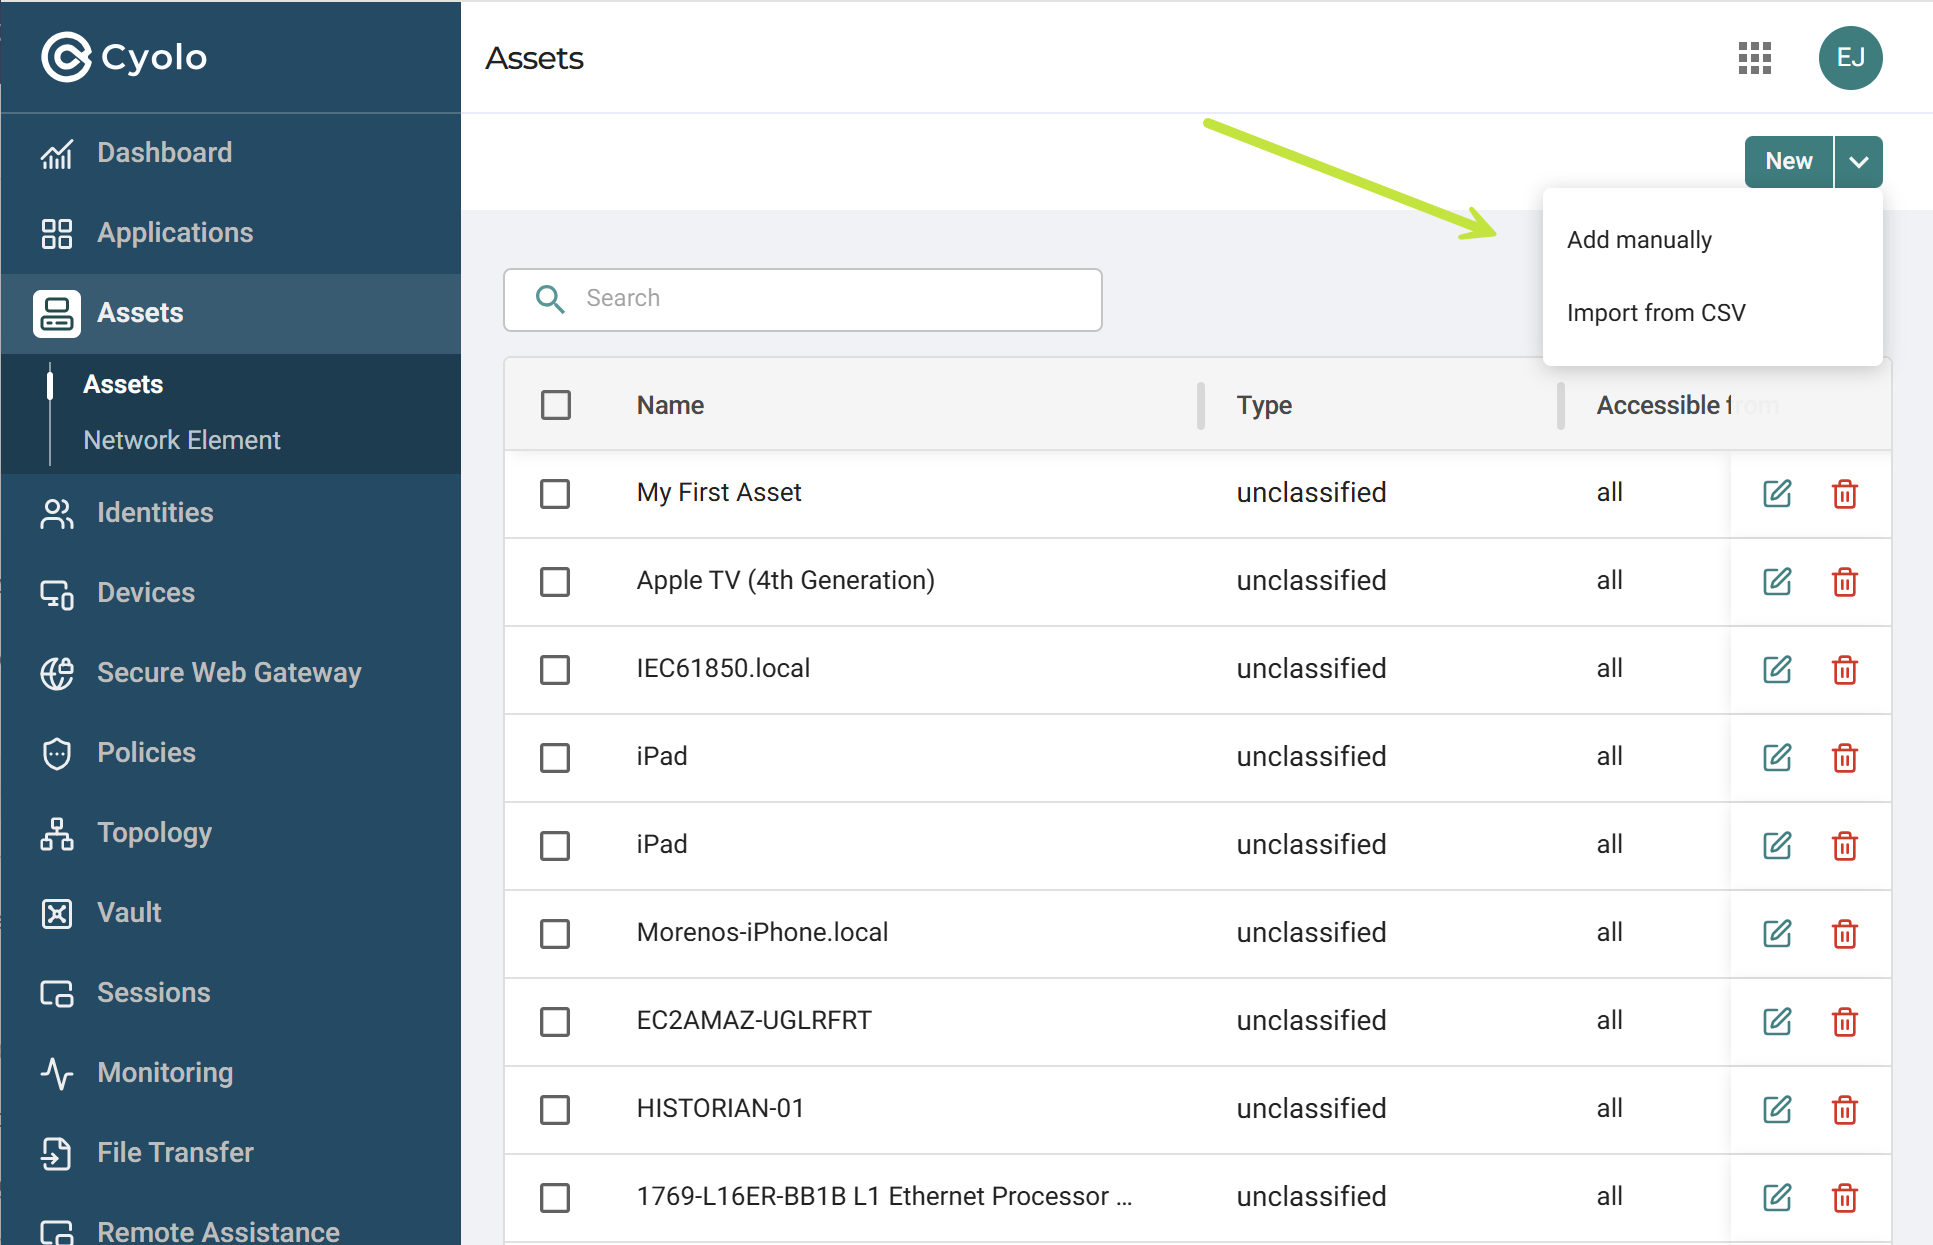Check the HISTORIAN-01 checkbox

[x=555, y=1110]
